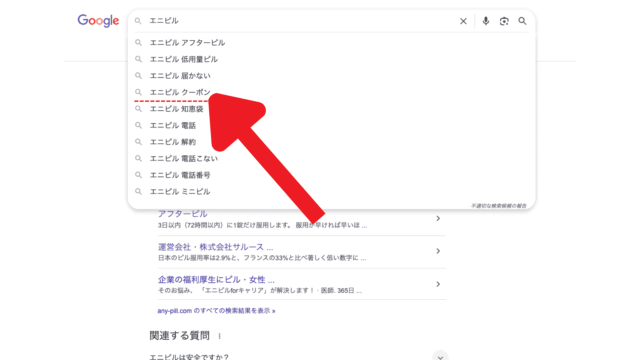Open options menu next to 関連する質問
Screen dimensions: 640x360
pos(220,336)
